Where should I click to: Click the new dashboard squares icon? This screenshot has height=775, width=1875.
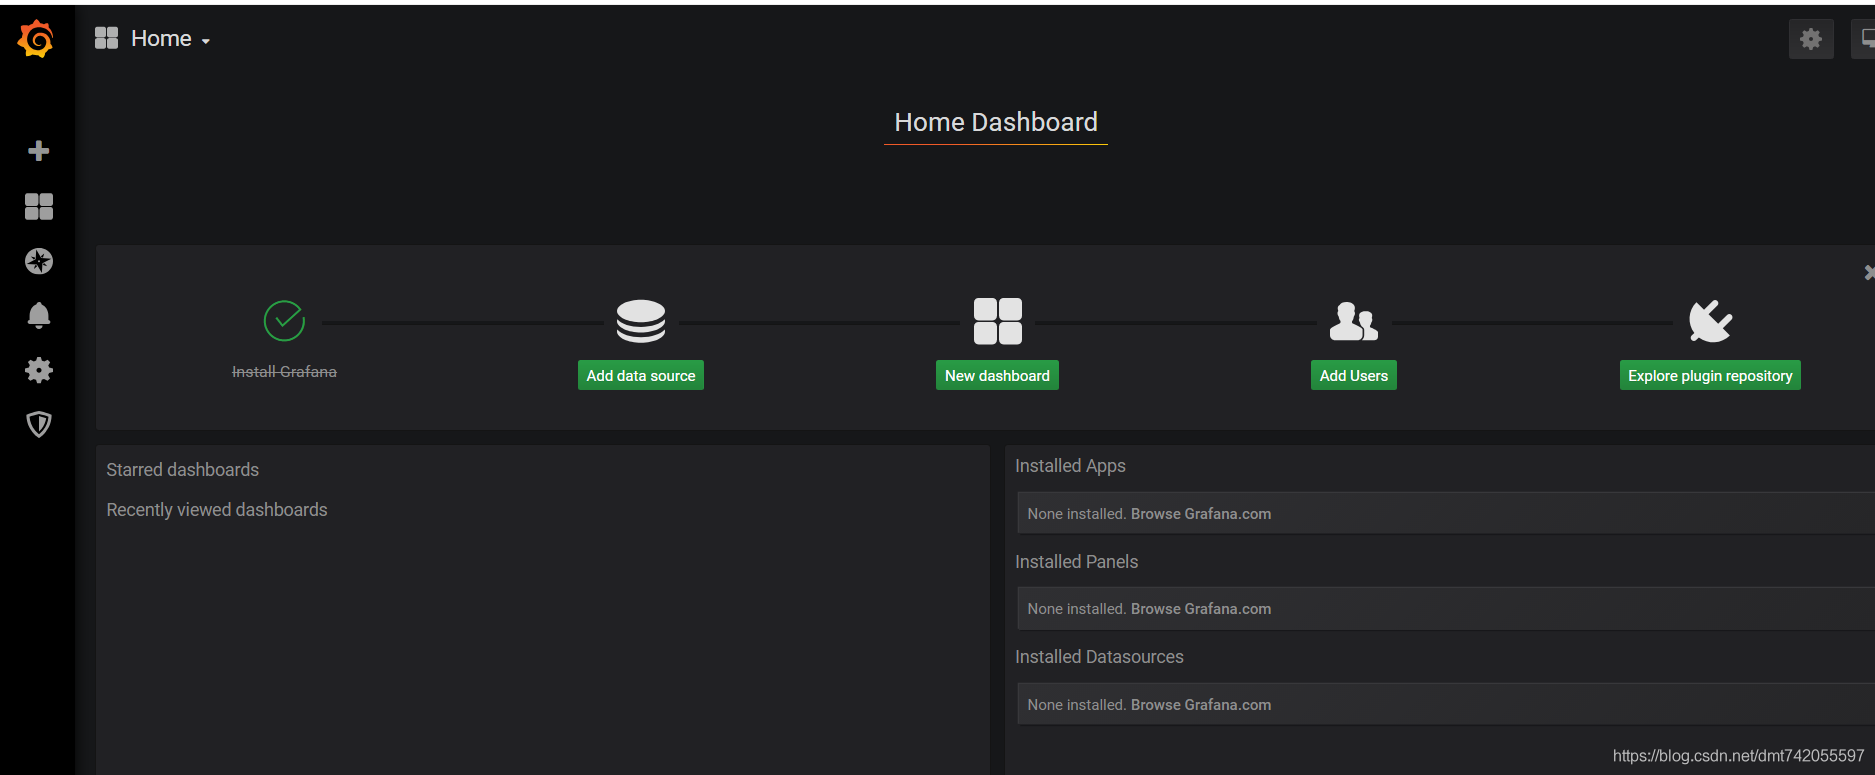[998, 321]
